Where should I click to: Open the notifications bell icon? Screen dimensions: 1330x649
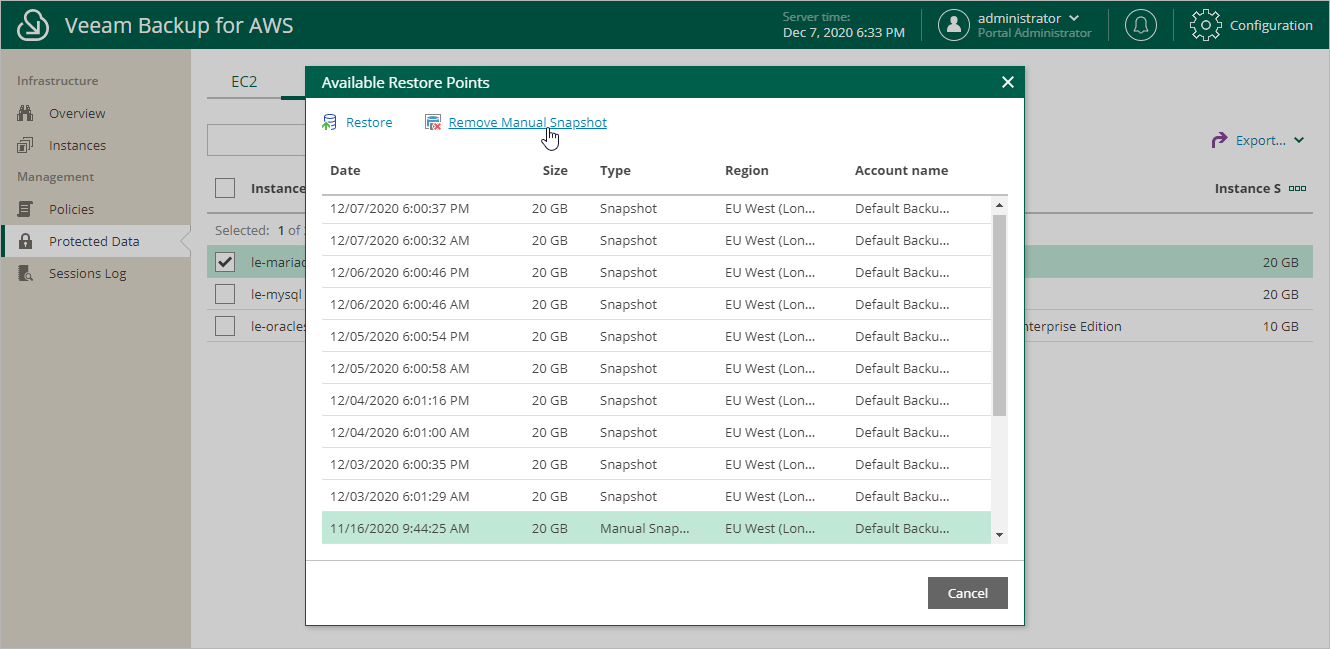click(x=1141, y=25)
